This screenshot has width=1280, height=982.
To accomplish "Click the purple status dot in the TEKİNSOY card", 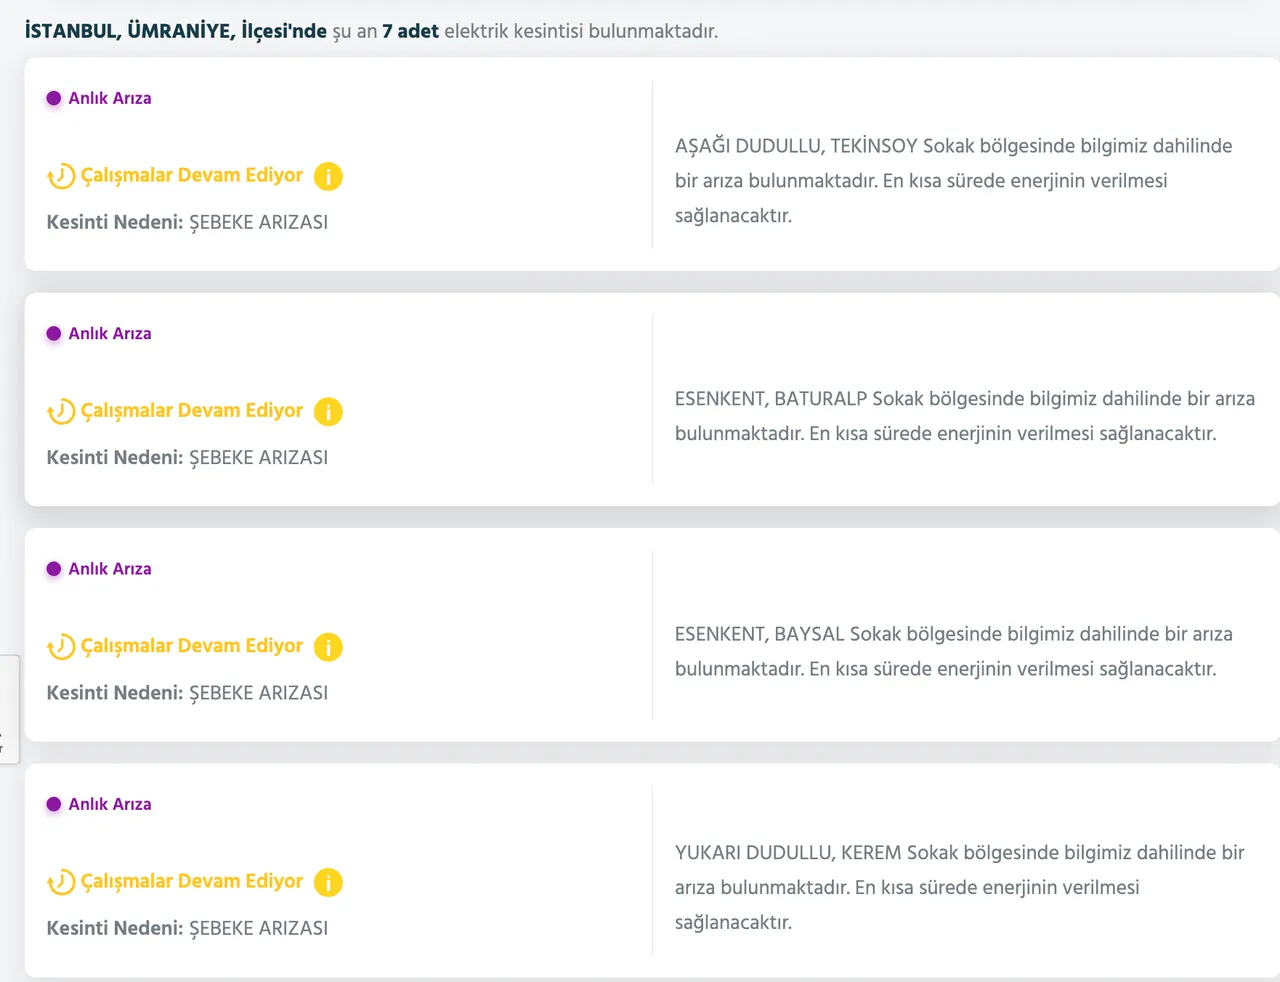I will [x=54, y=98].
